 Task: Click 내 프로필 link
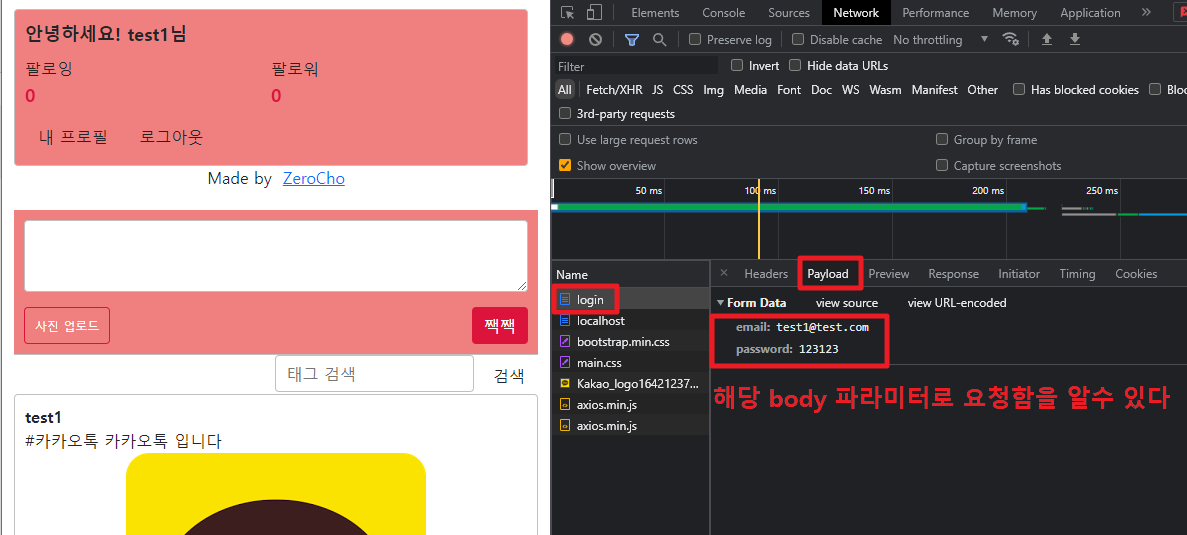coord(73,137)
